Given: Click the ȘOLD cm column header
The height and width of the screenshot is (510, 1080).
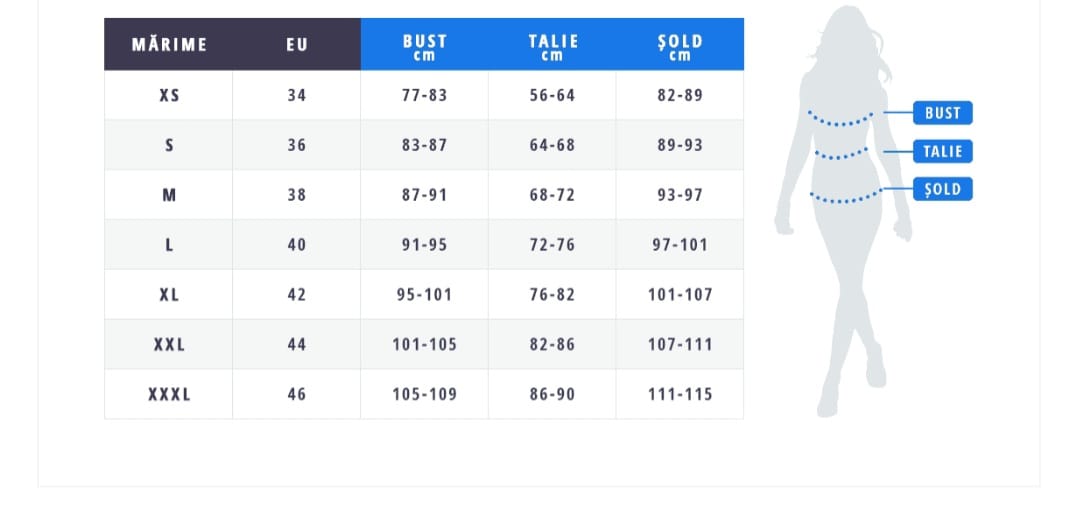Looking at the screenshot, I should click(680, 45).
